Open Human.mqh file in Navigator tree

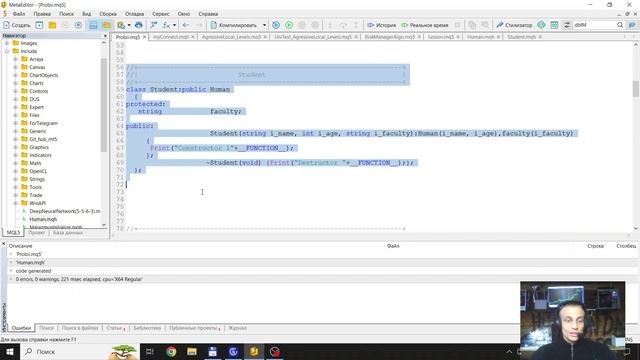pos(43,219)
